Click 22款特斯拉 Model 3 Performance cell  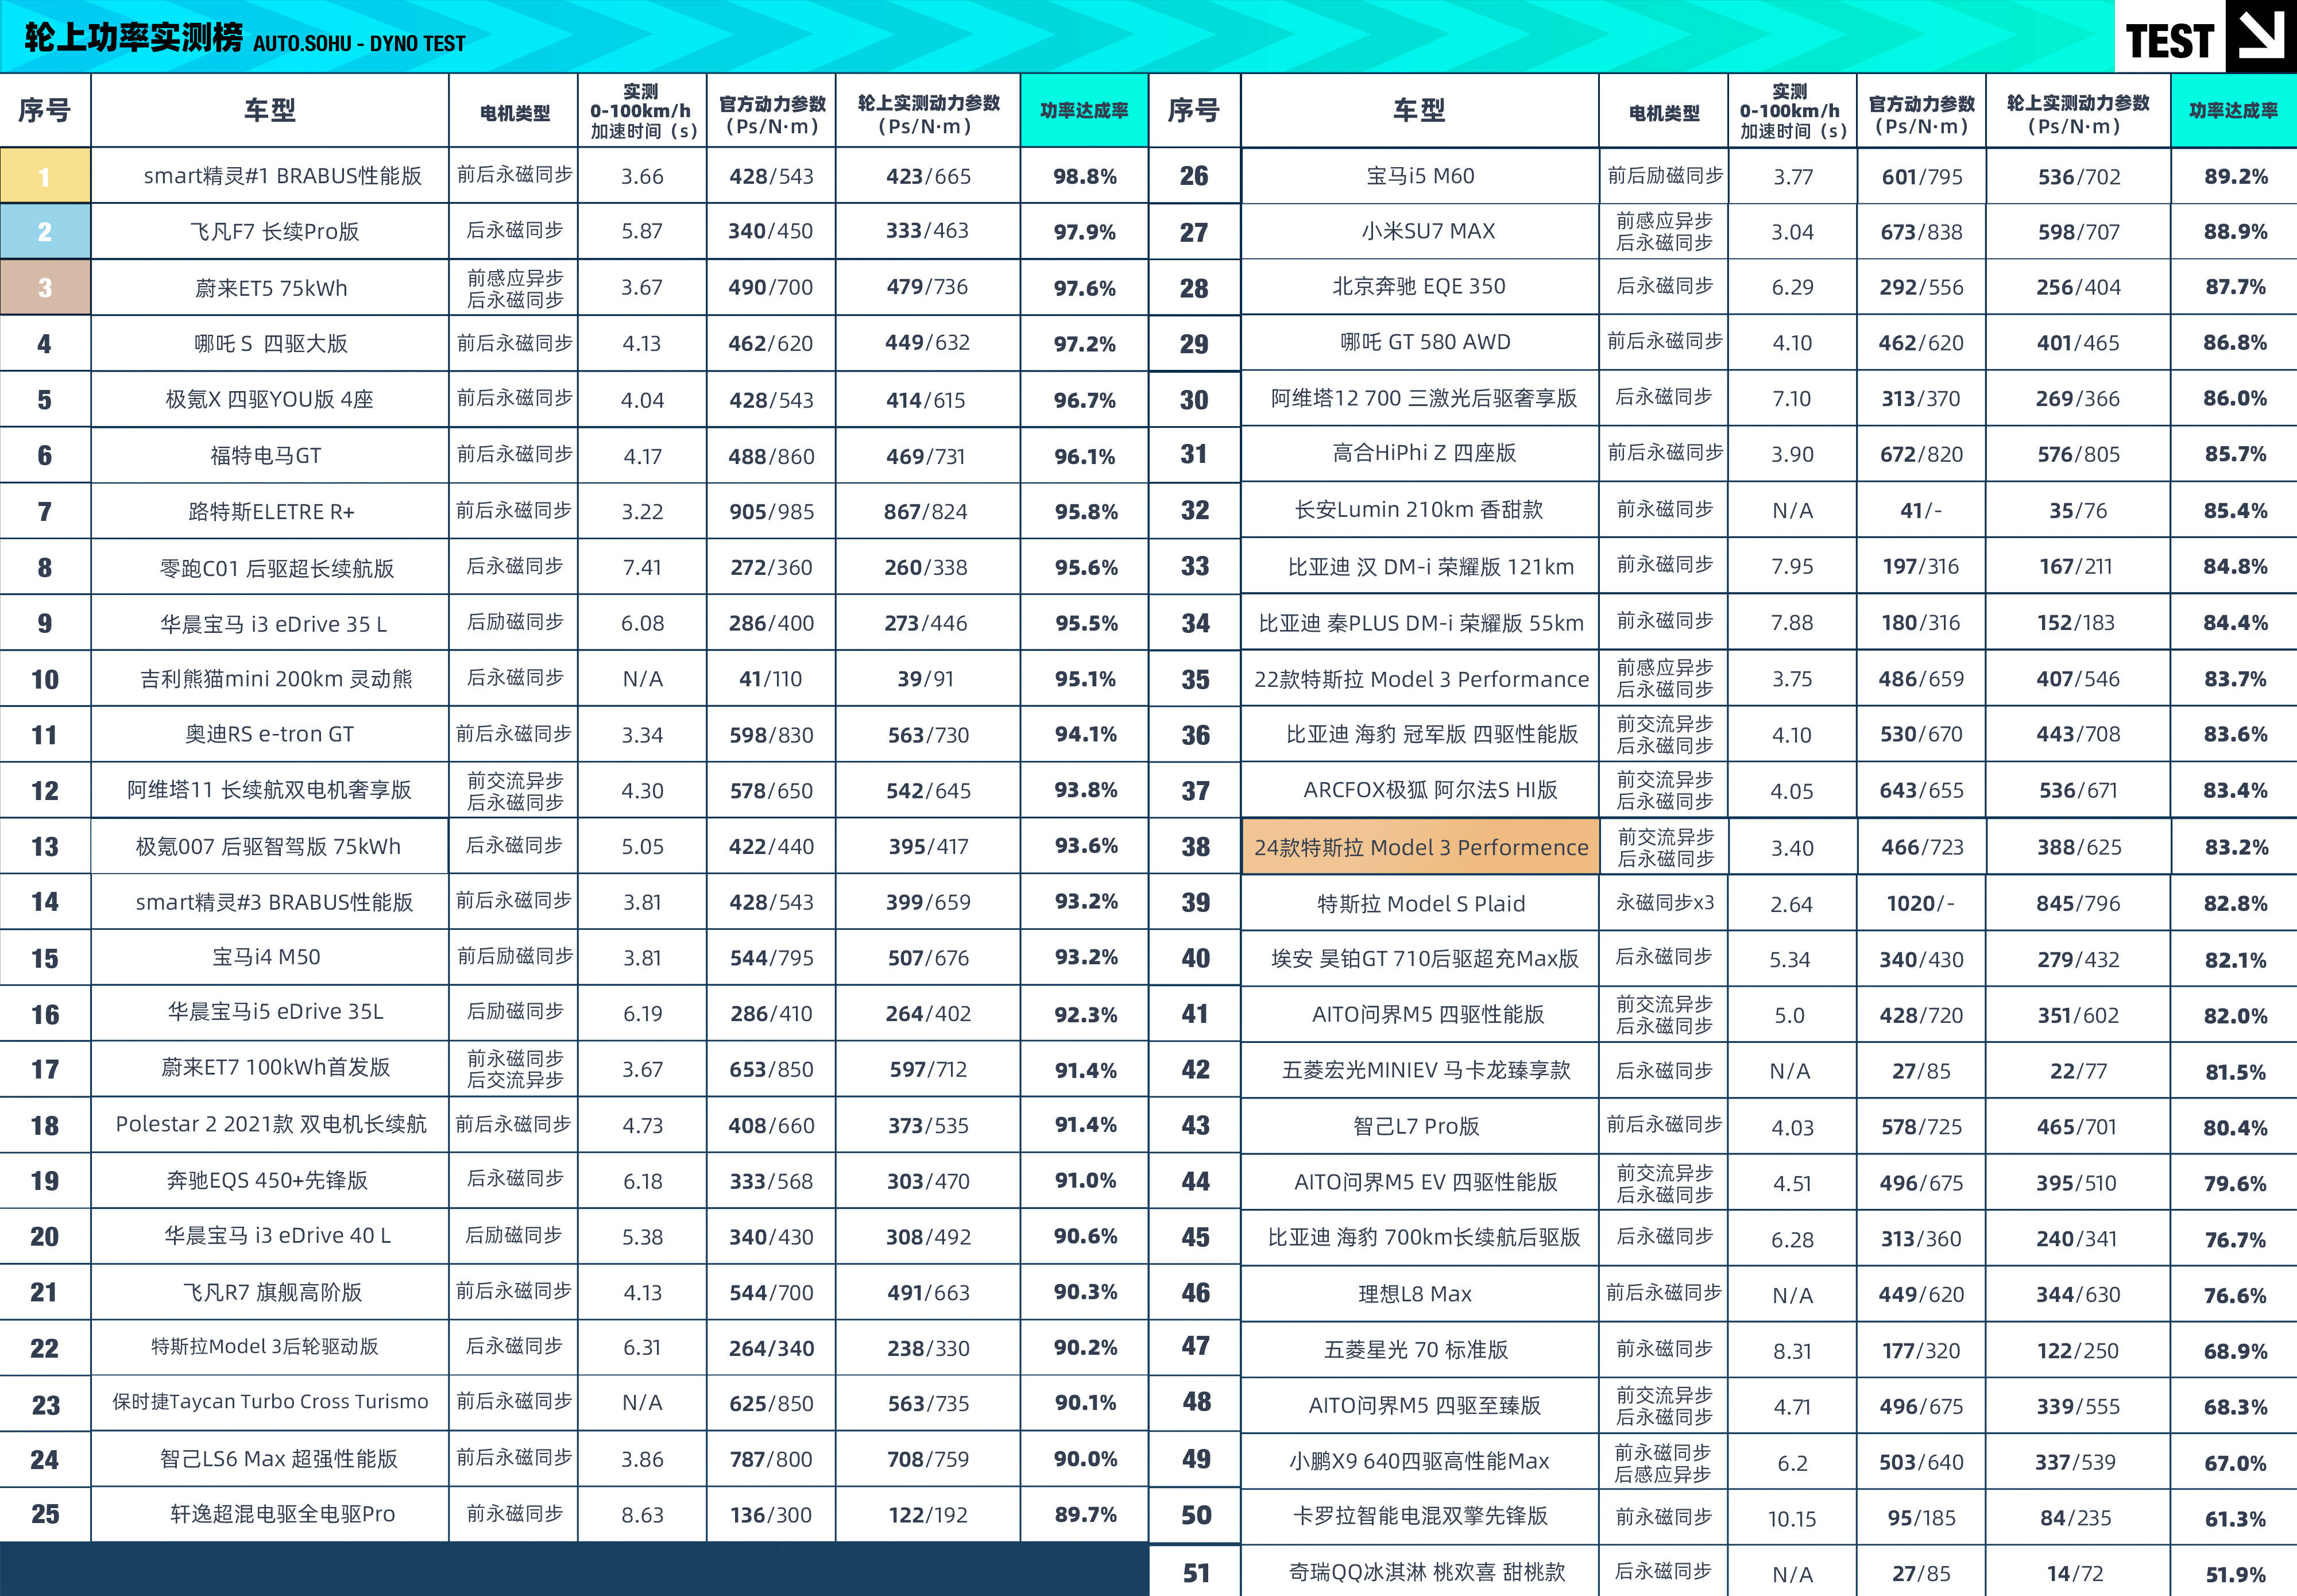tap(1421, 680)
